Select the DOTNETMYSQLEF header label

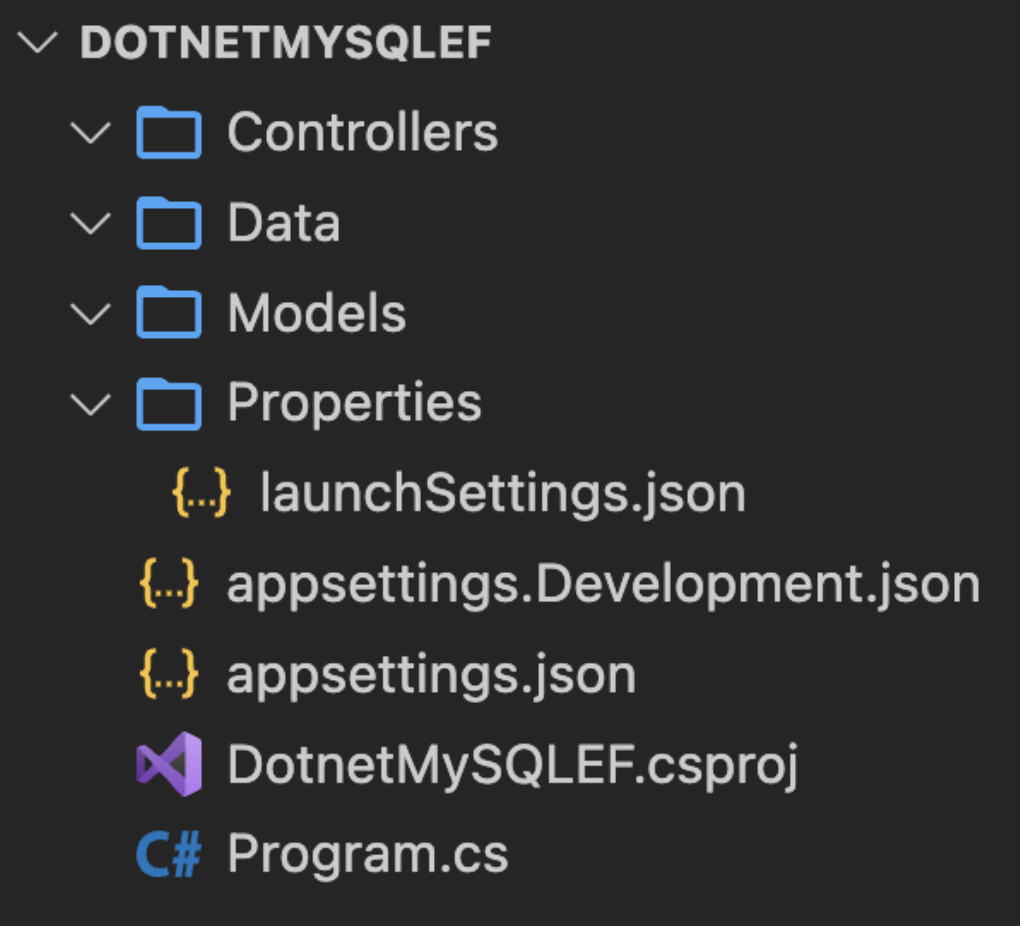tap(286, 43)
